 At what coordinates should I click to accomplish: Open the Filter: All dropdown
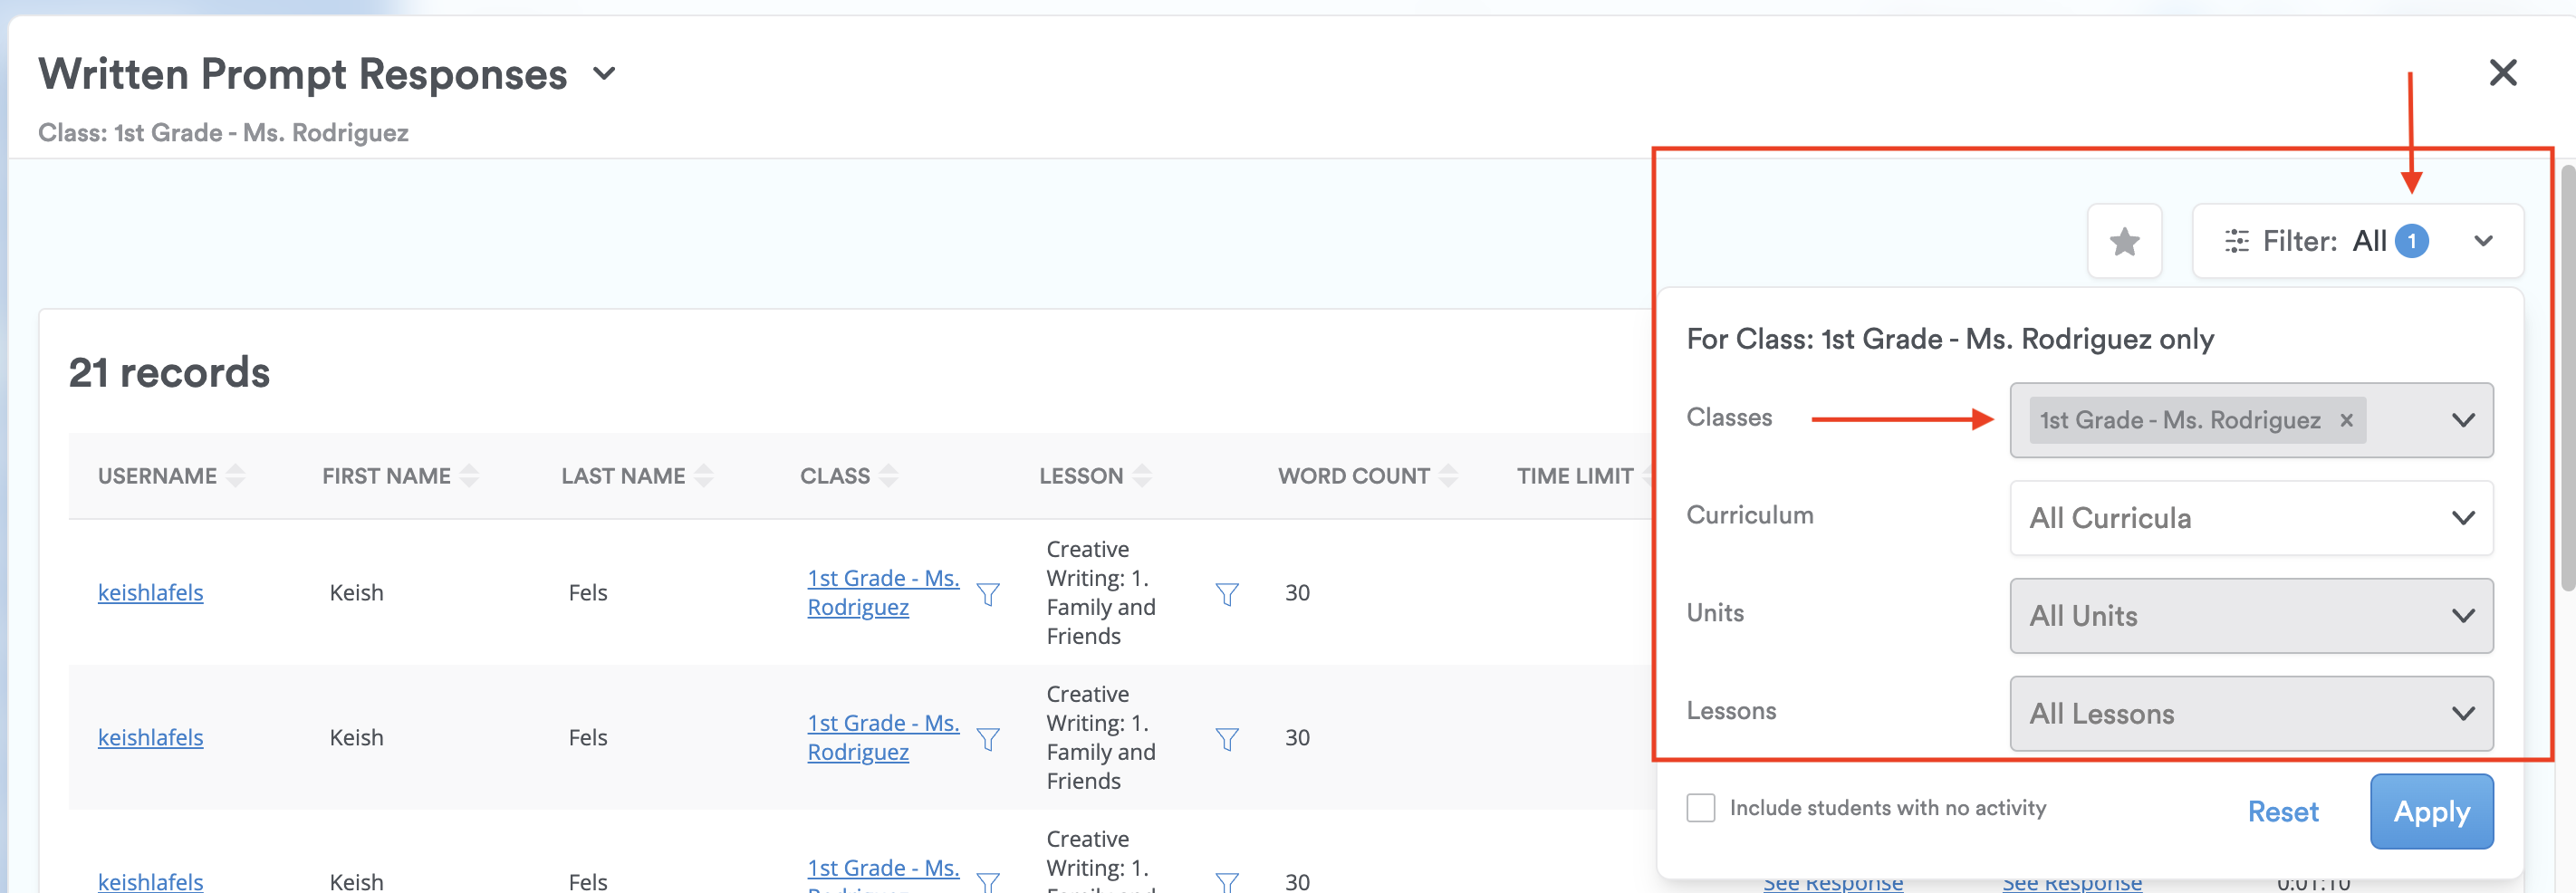click(x=2356, y=242)
